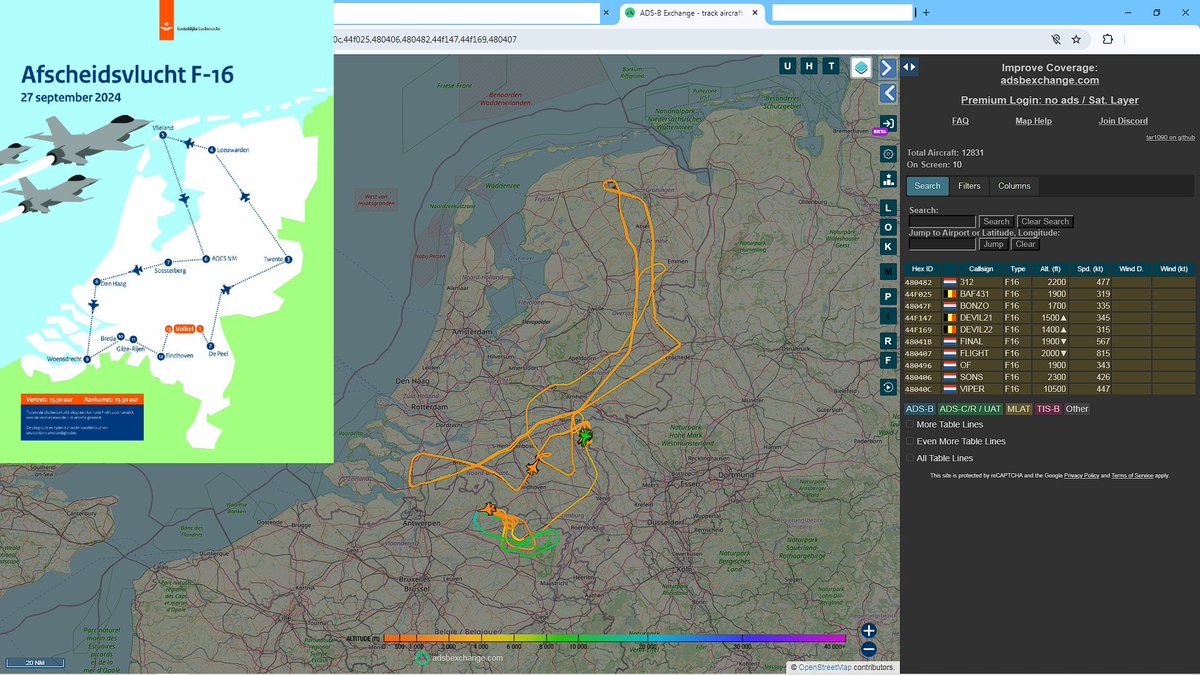Open map settings gear icon
This screenshot has height=675, width=1200.
888,154
